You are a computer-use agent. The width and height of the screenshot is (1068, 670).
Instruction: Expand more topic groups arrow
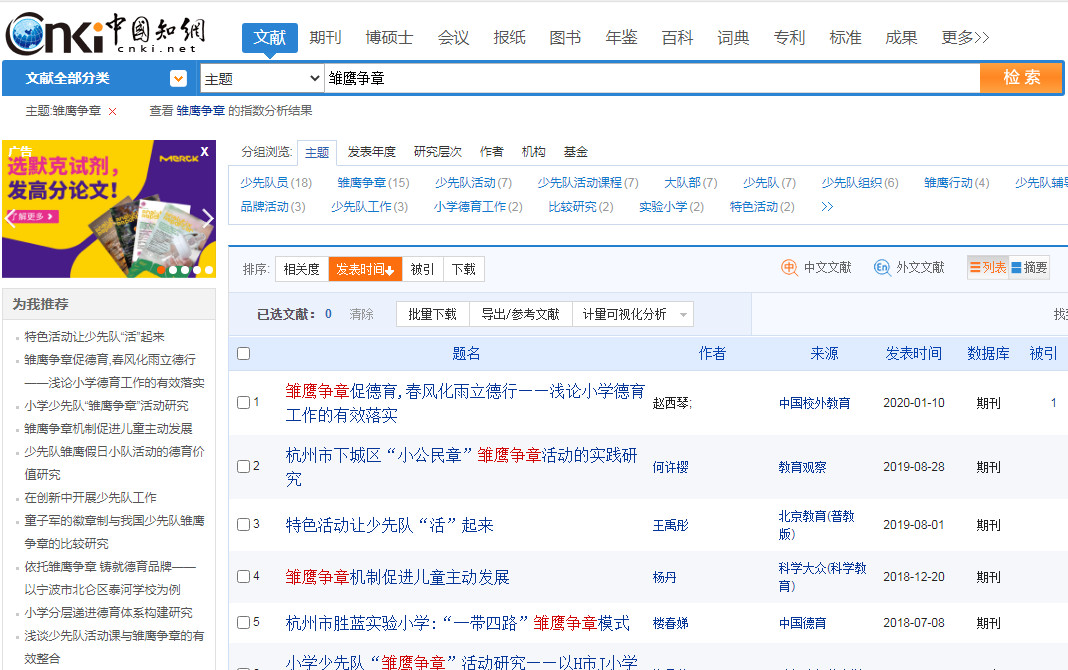[827, 207]
